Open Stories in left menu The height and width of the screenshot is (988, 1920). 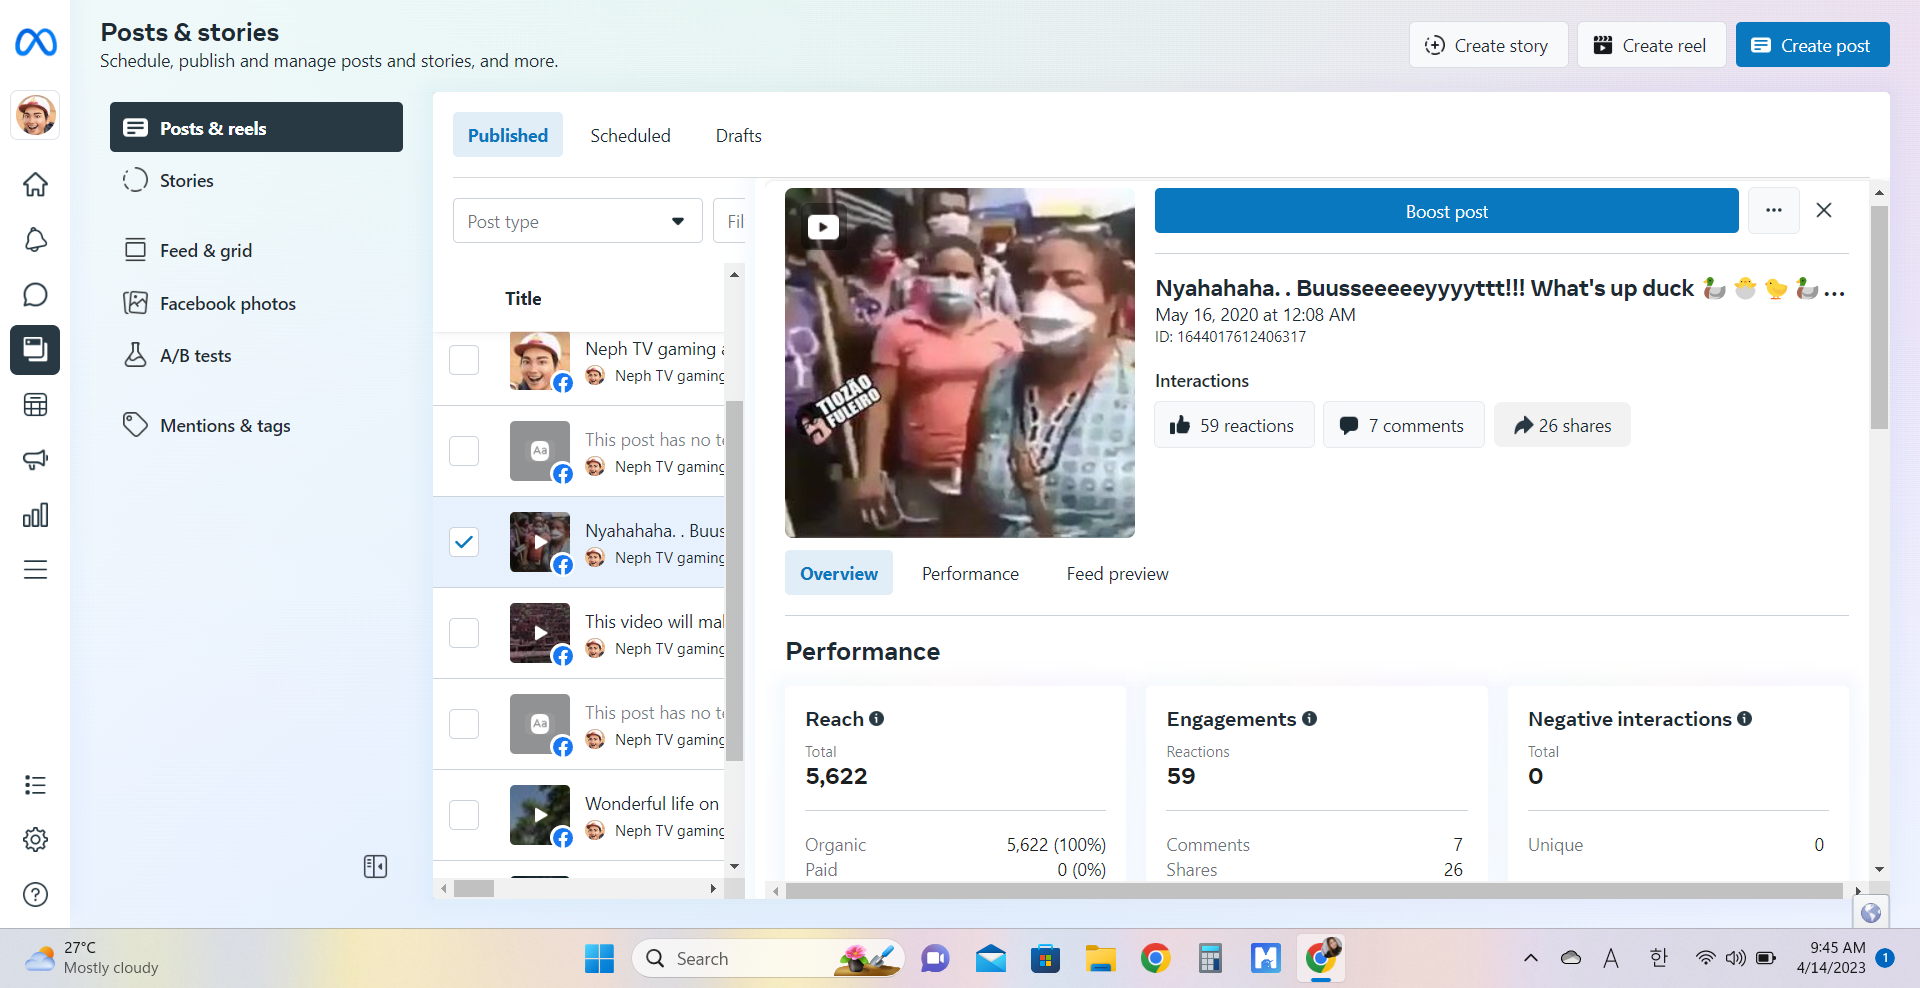(x=256, y=181)
